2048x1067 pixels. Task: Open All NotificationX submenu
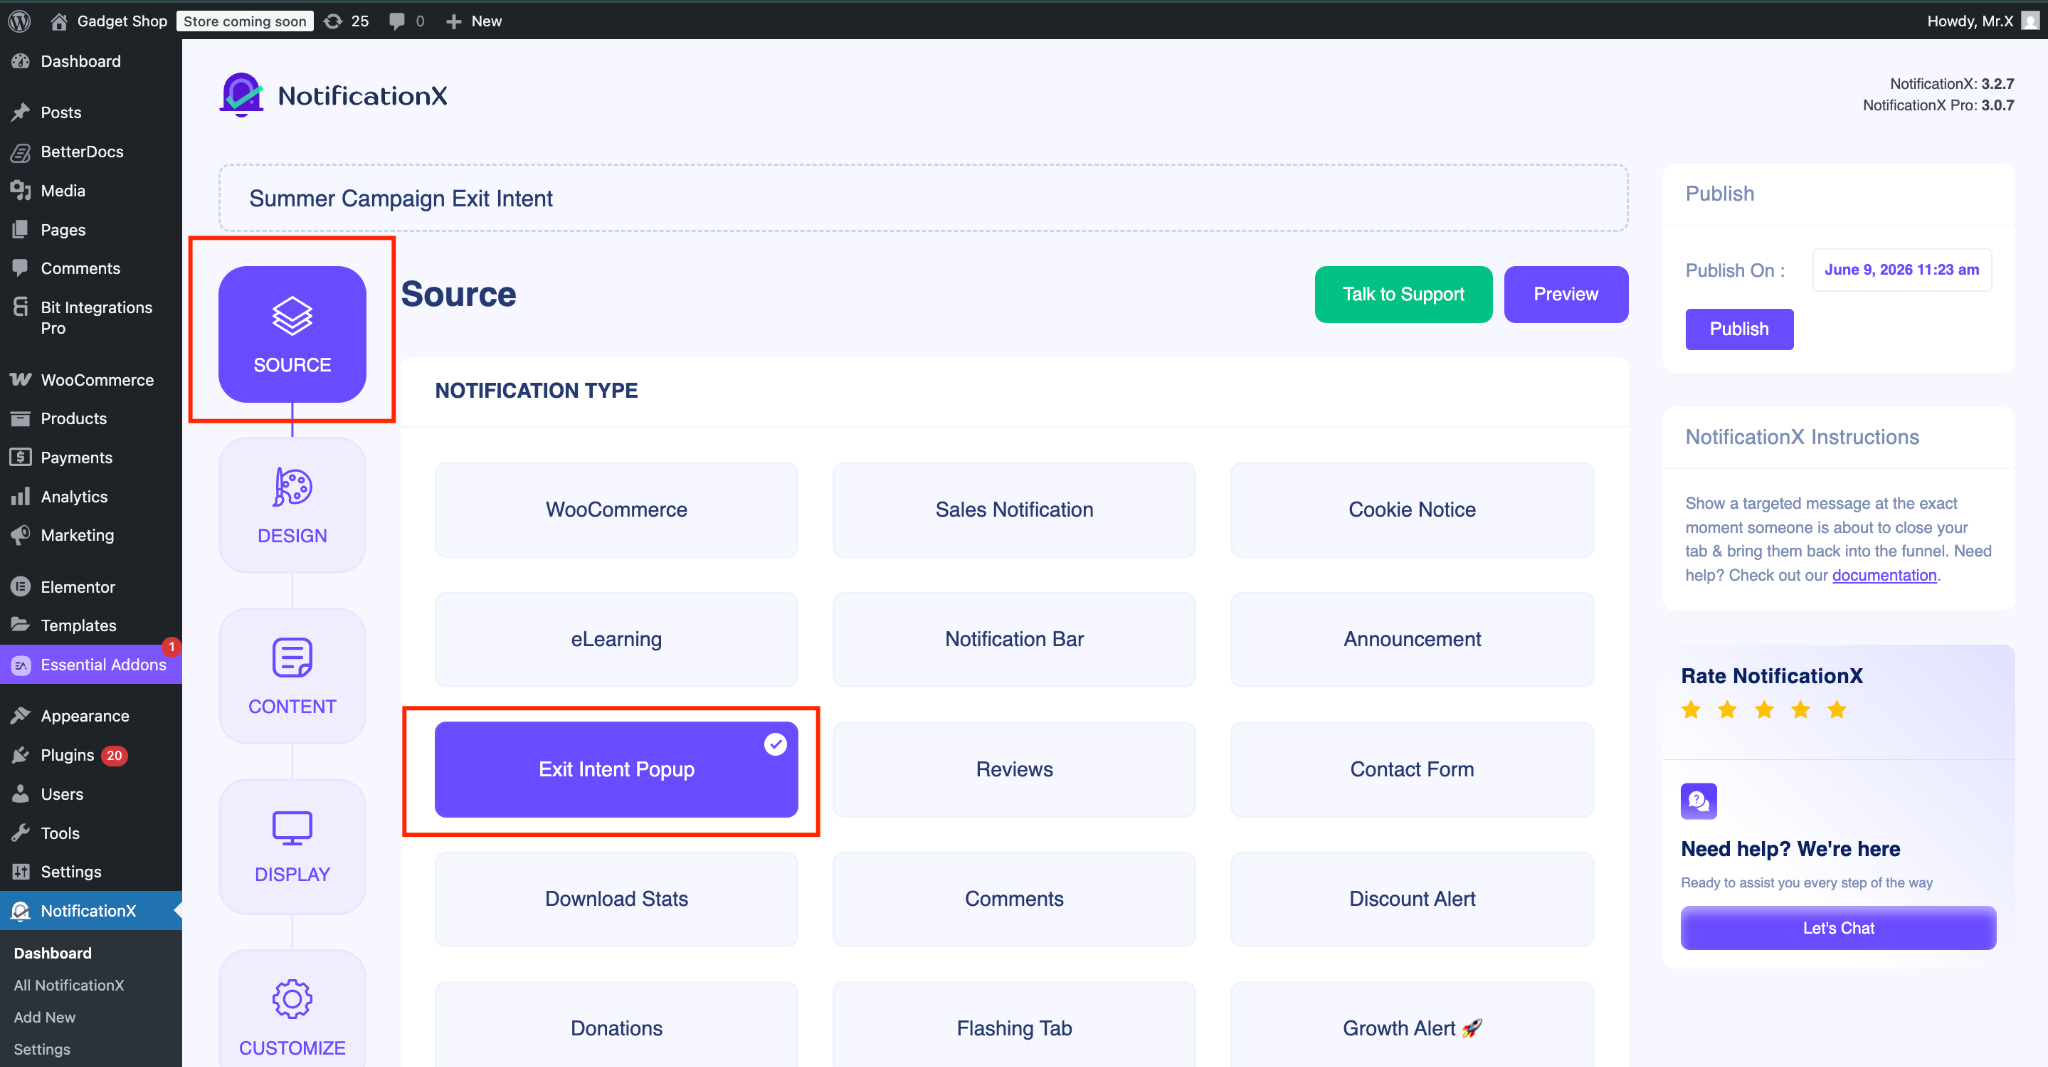pos(69,985)
